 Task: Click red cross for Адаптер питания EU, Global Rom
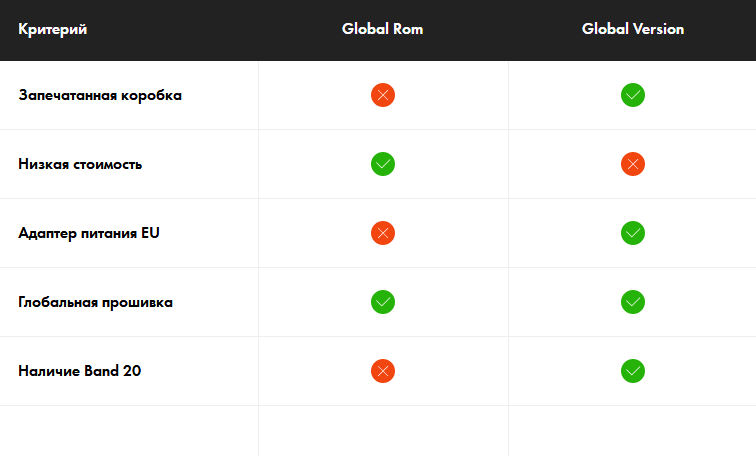[x=383, y=233]
